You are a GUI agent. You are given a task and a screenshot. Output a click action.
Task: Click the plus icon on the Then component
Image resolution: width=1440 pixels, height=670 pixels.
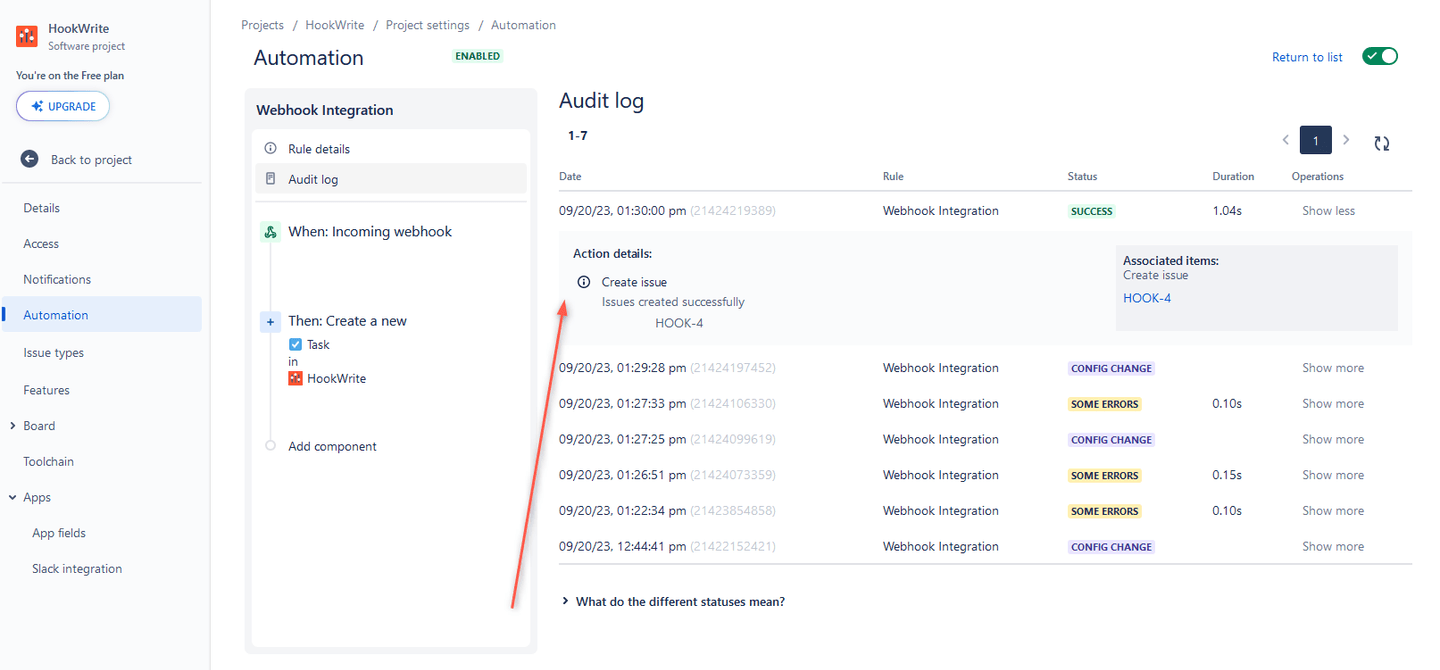(x=270, y=321)
